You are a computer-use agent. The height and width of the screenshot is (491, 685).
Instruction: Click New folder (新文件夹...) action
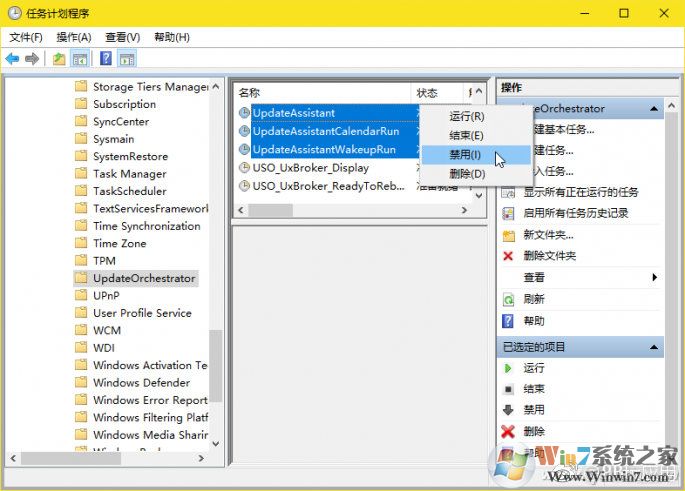point(548,235)
